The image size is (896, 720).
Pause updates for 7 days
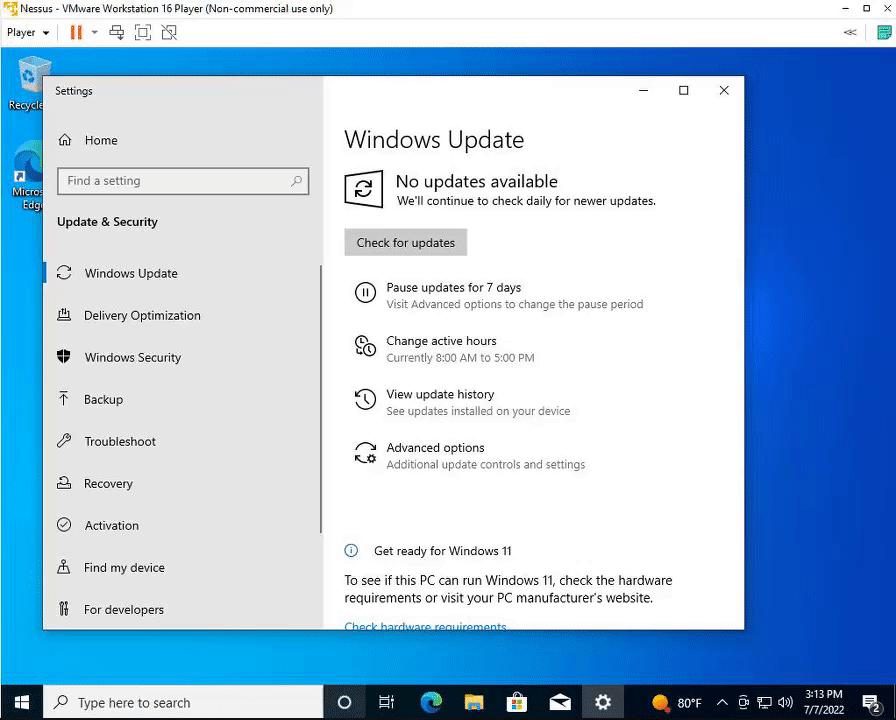pyautogui.click(x=498, y=295)
